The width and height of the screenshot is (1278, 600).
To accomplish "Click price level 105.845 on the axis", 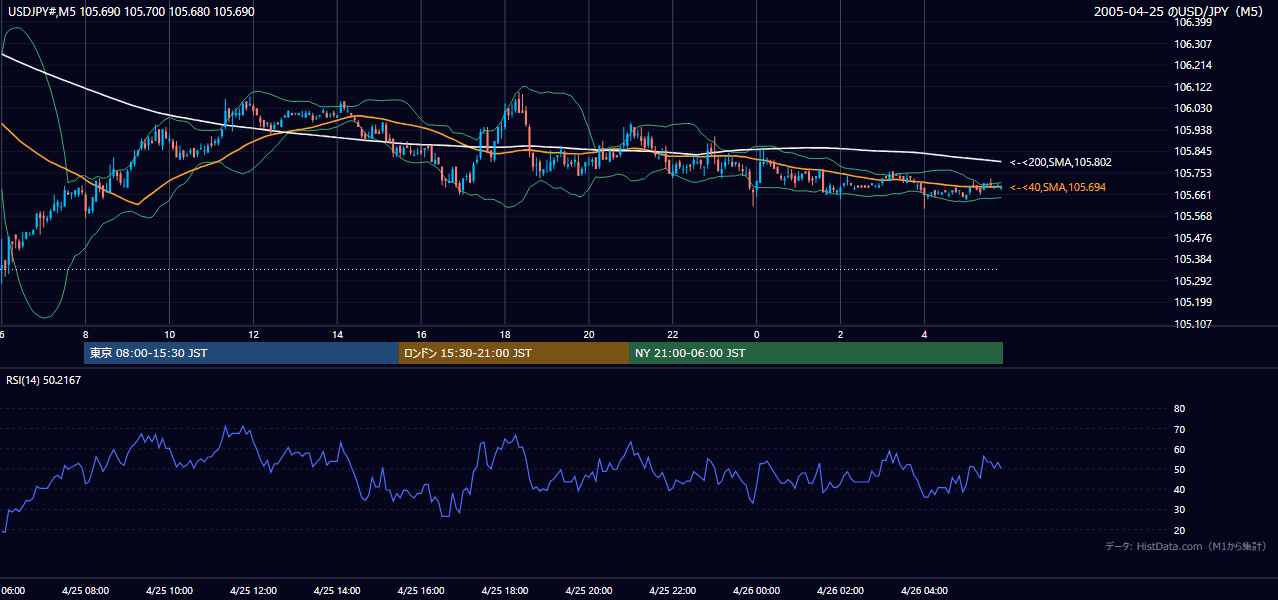I will click(1194, 152).
